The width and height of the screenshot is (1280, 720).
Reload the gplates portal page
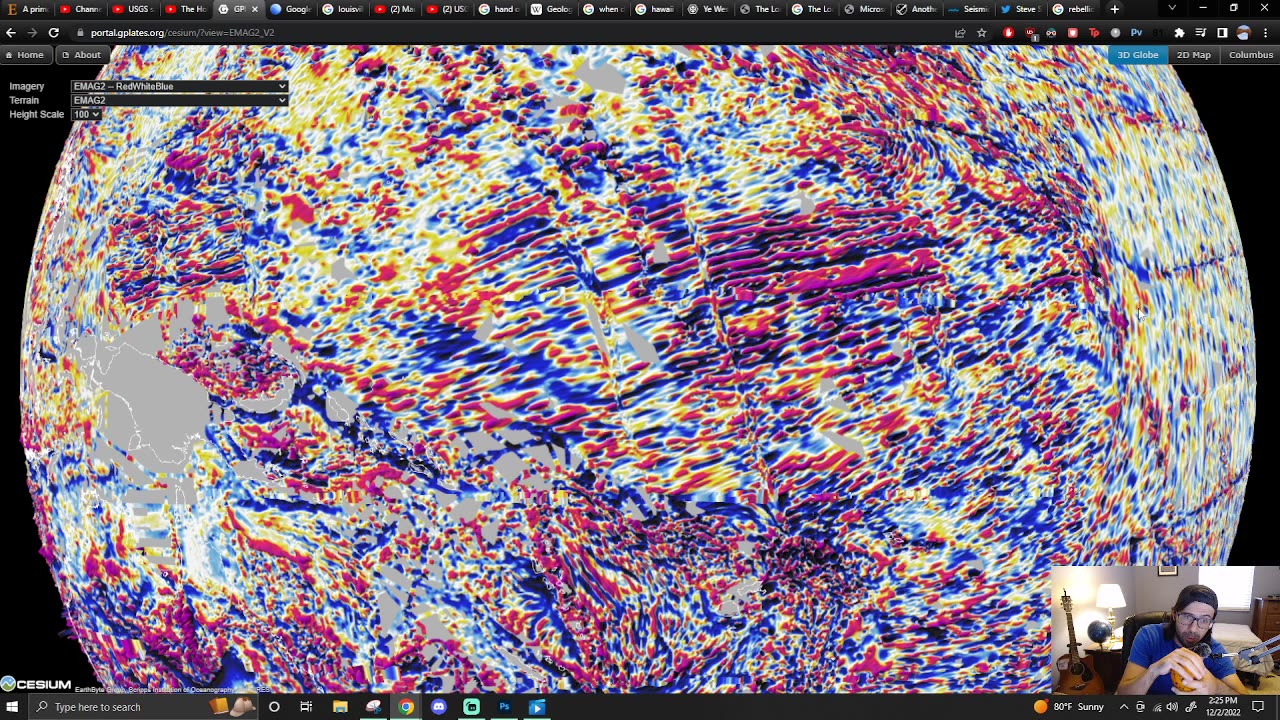[x=53, y=32]
